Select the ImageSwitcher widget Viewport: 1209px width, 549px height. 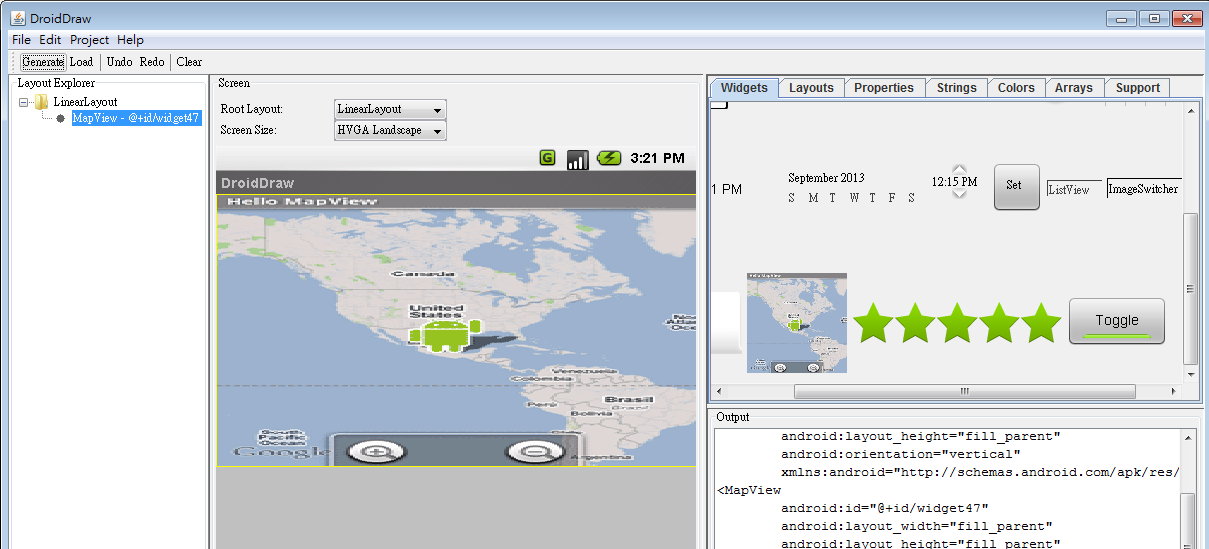tap(1145, 188)
